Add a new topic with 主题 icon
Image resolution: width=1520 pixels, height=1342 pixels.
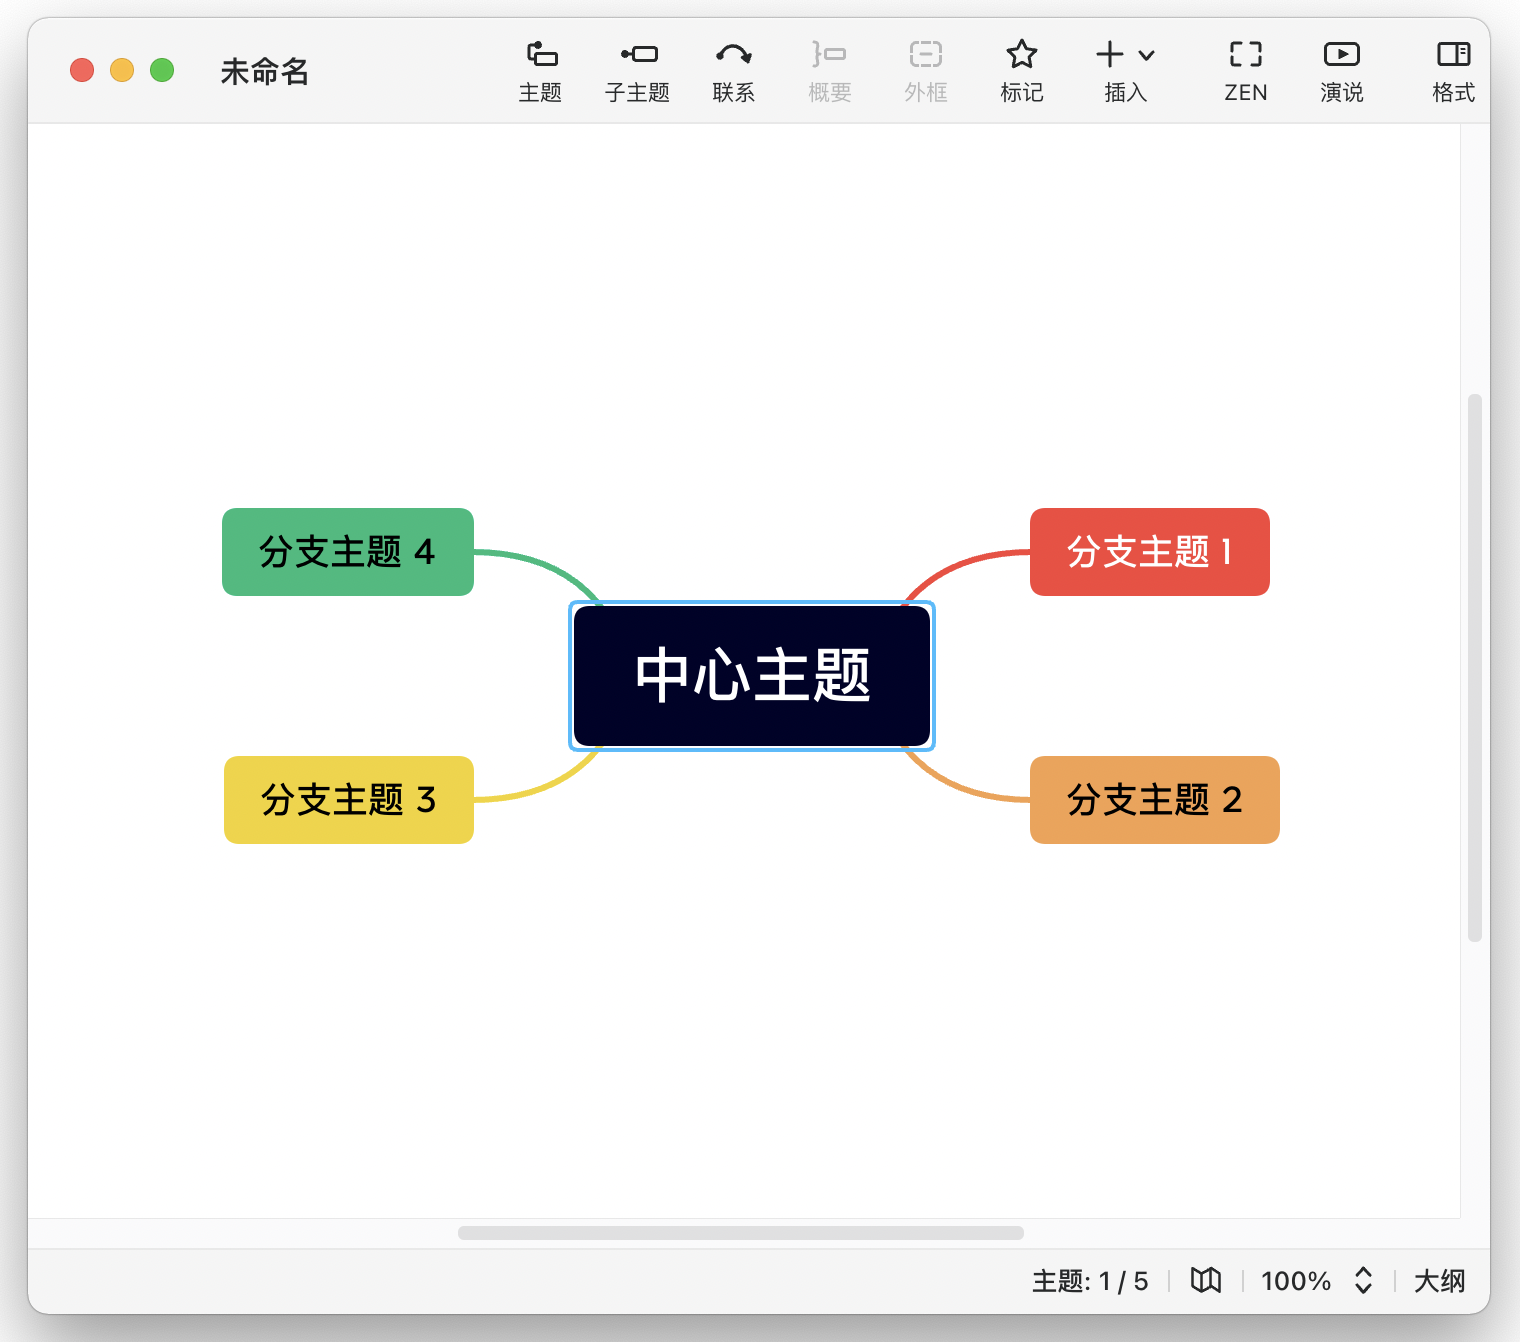[x=540, y=55]
